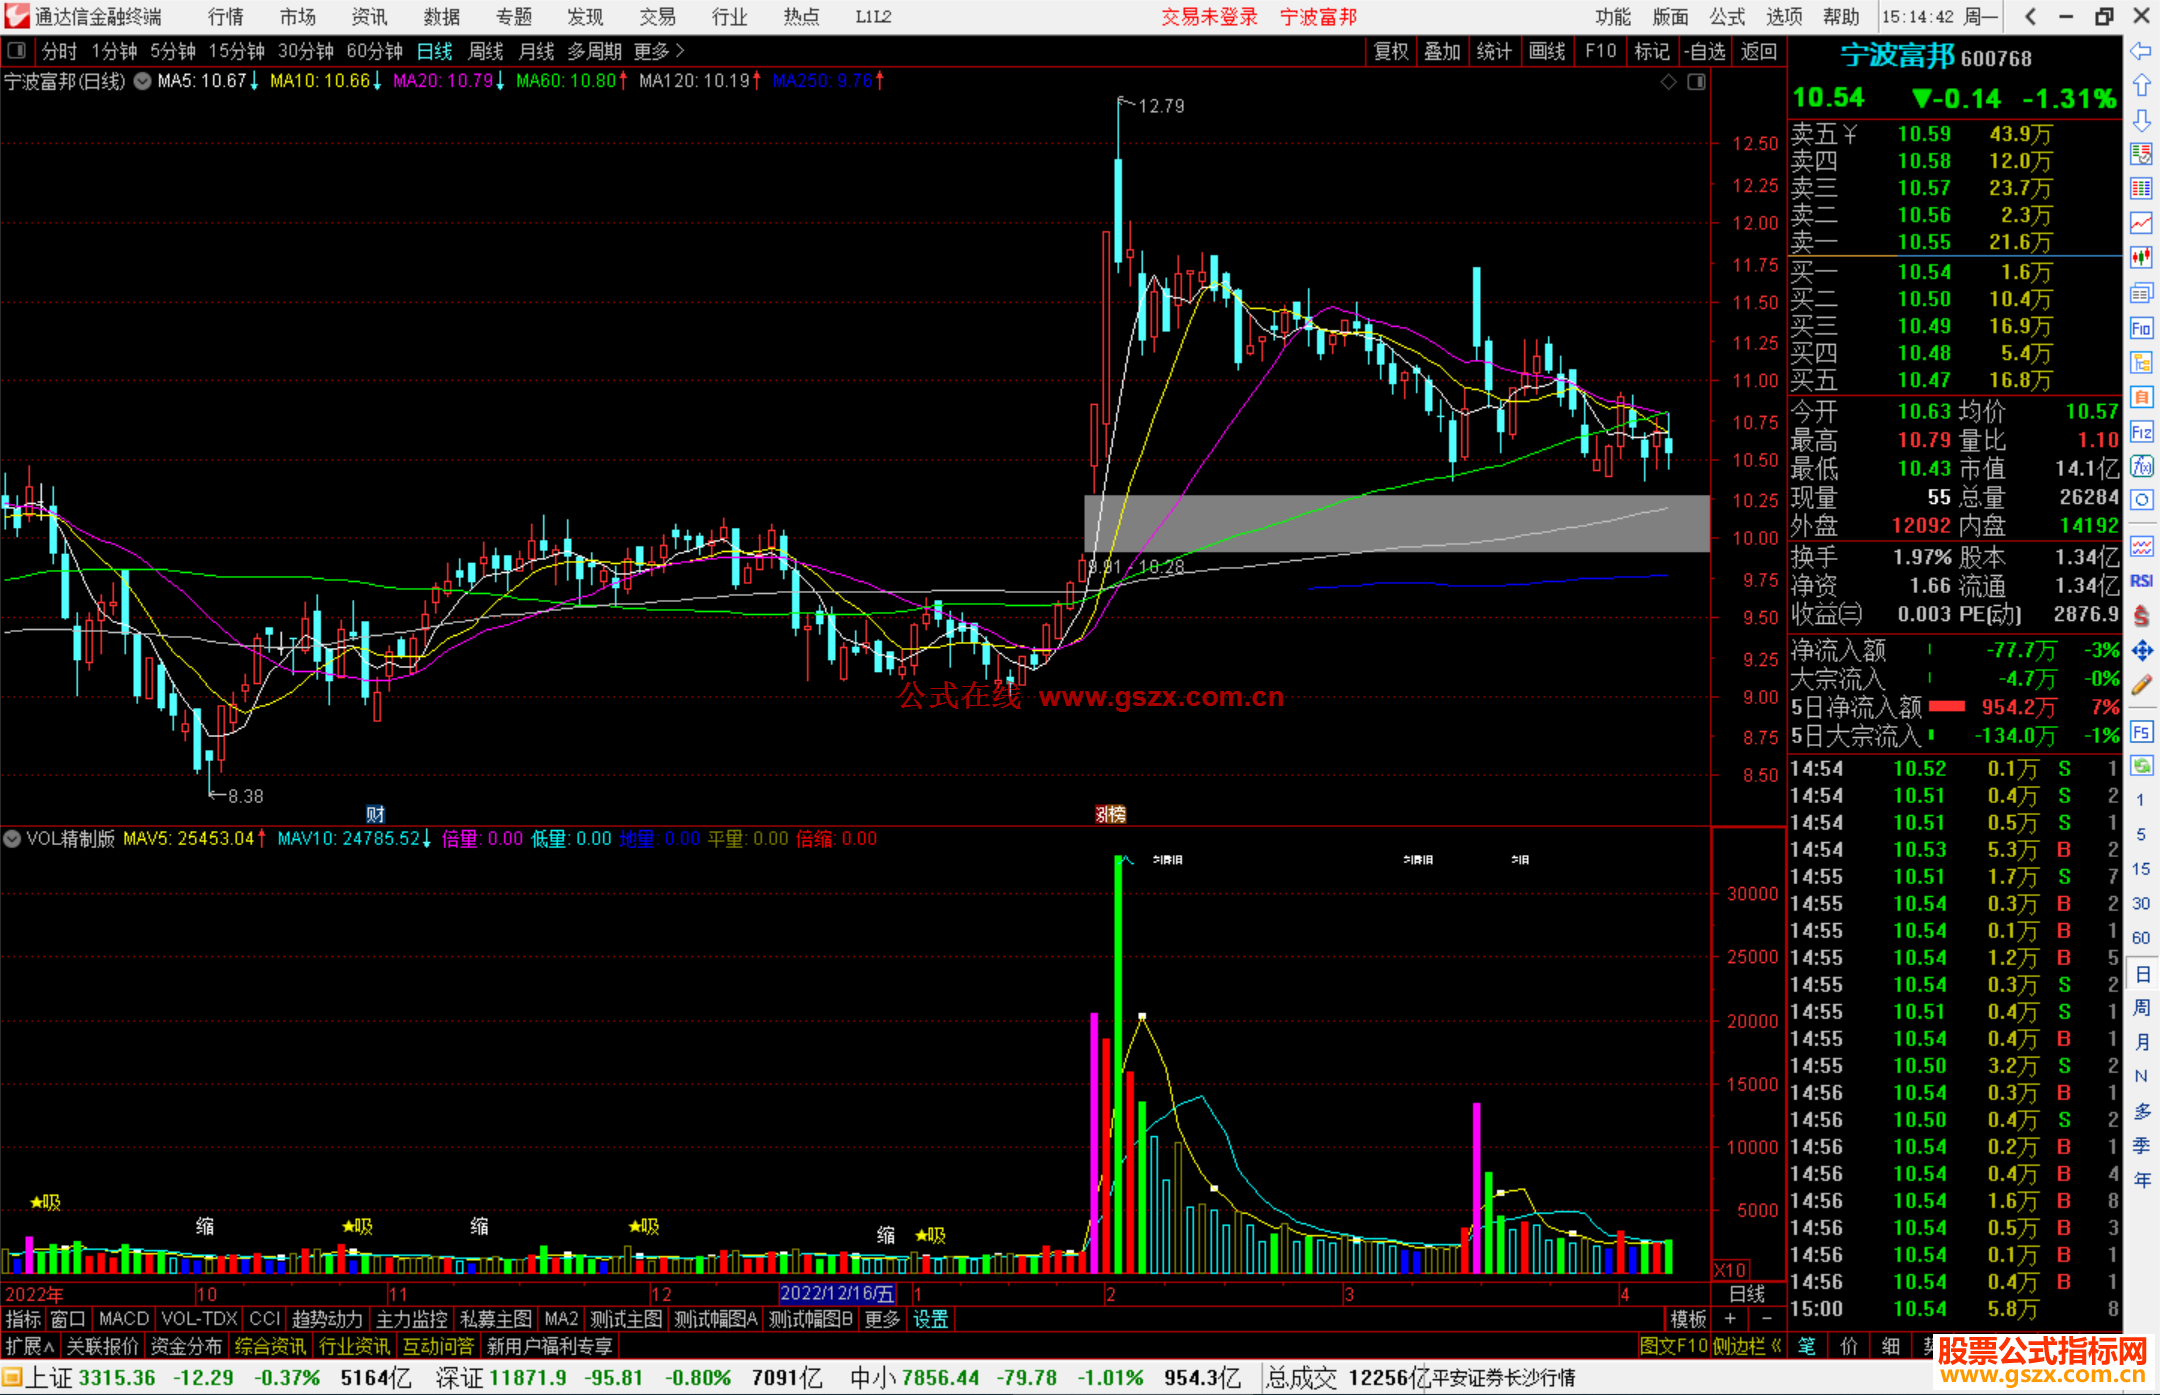Click the up arrow icon in right sidebar

point(2141,86)
